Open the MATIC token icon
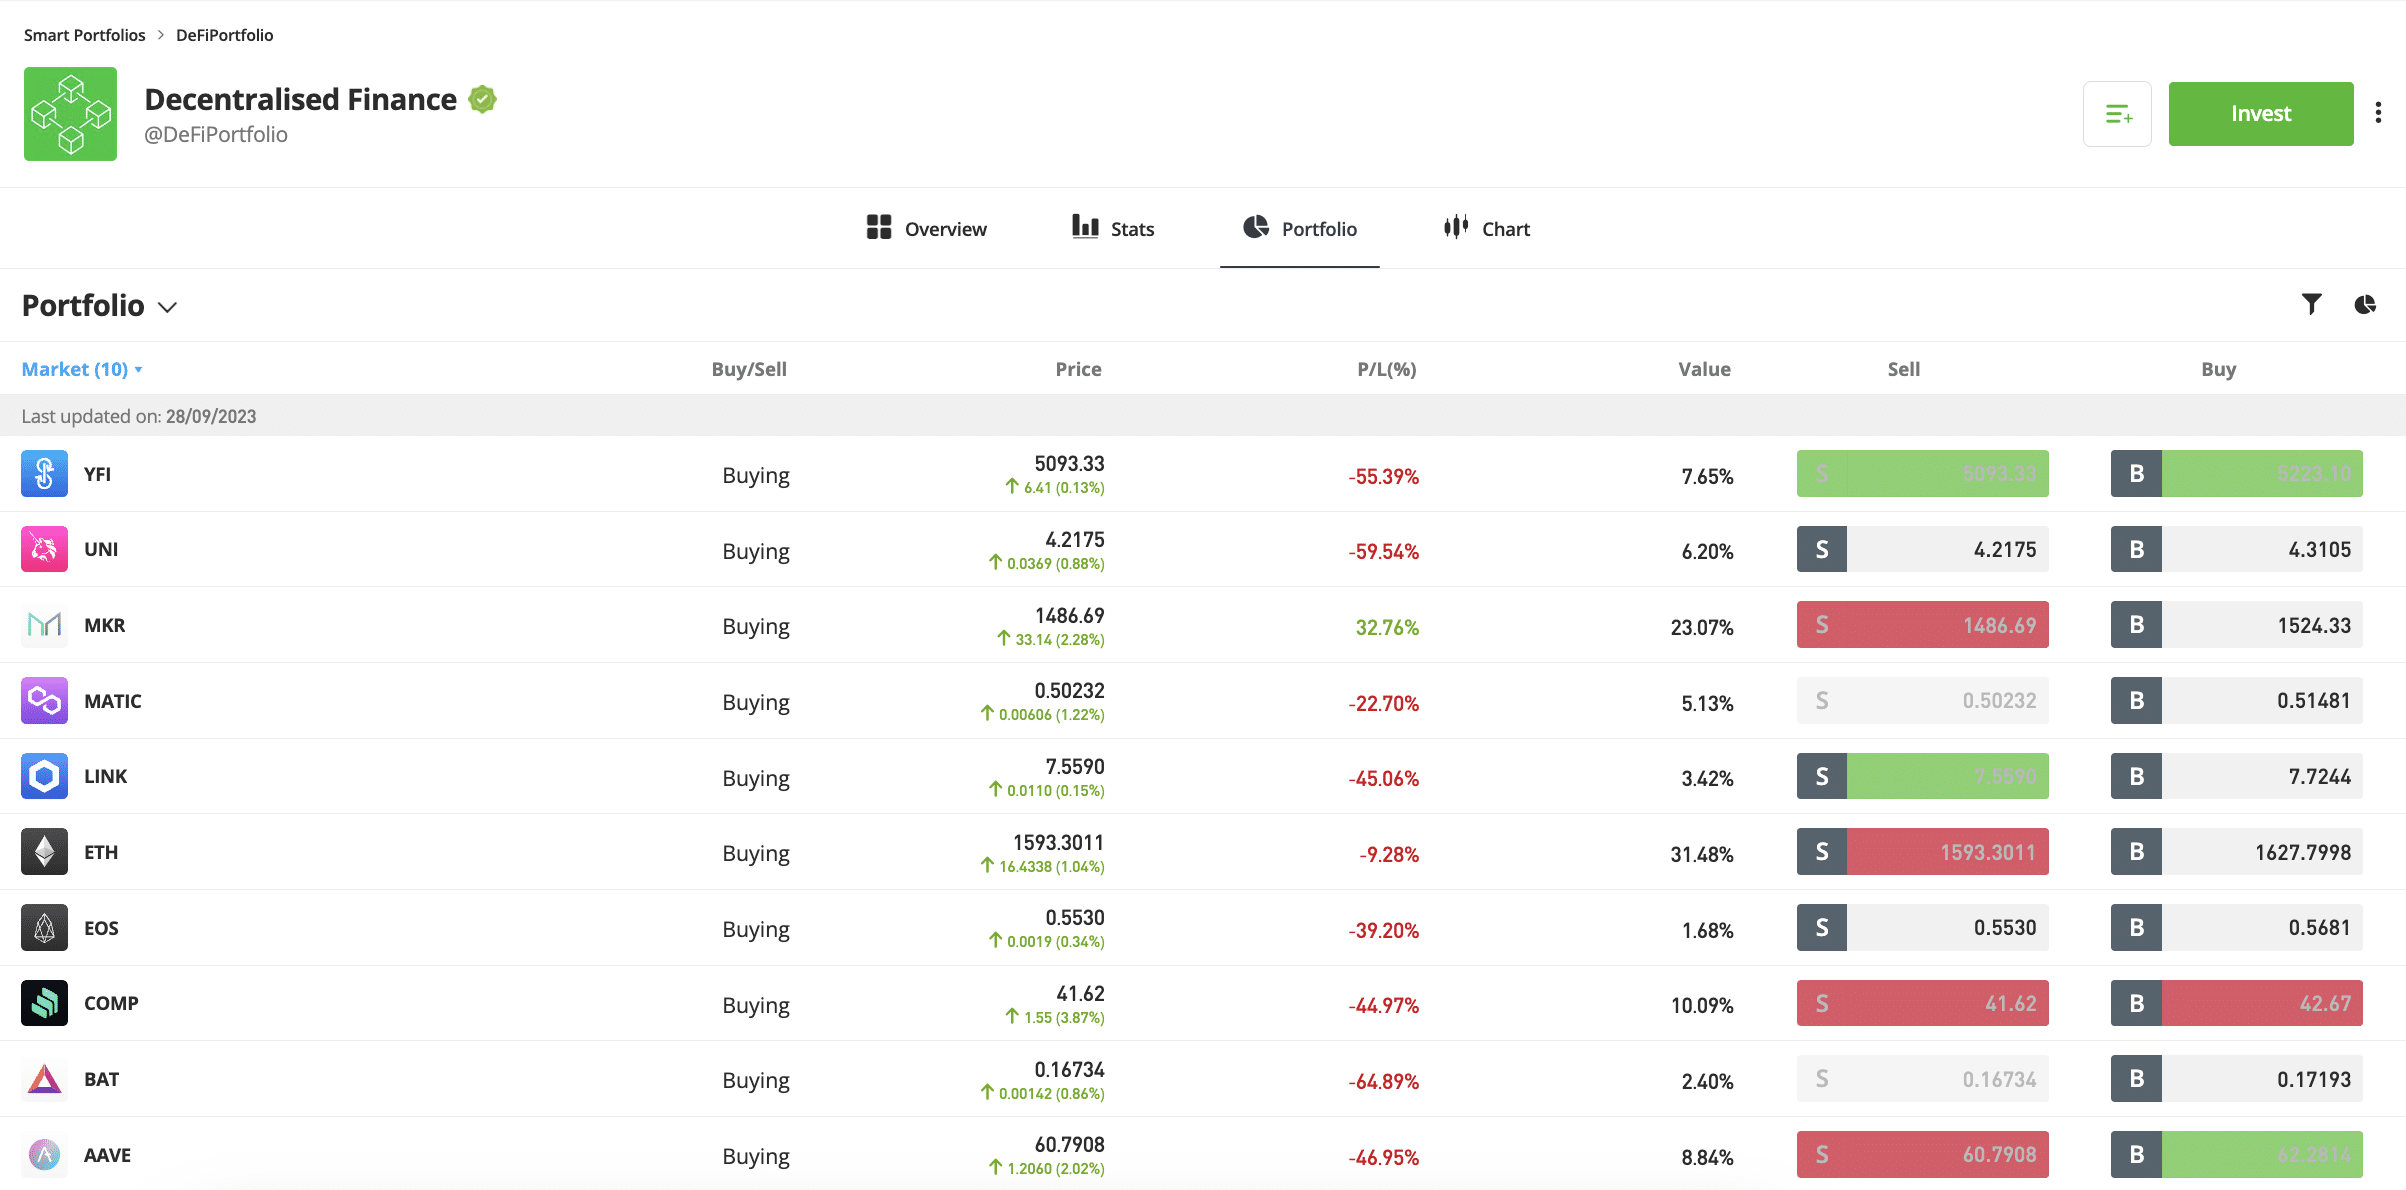The width and height of the screenshot is (2406, 1190). tap(44, 701)
